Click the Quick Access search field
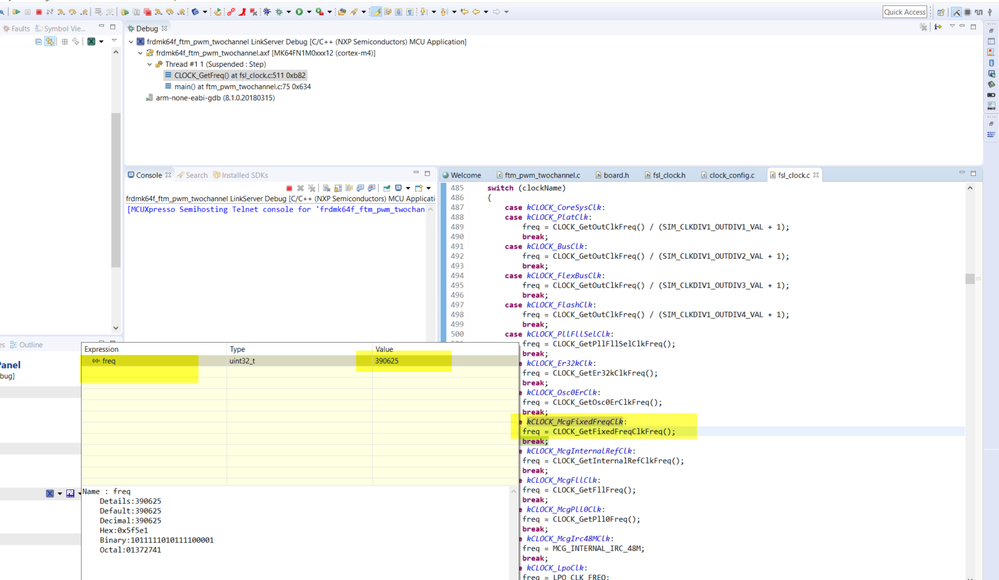 904,12
